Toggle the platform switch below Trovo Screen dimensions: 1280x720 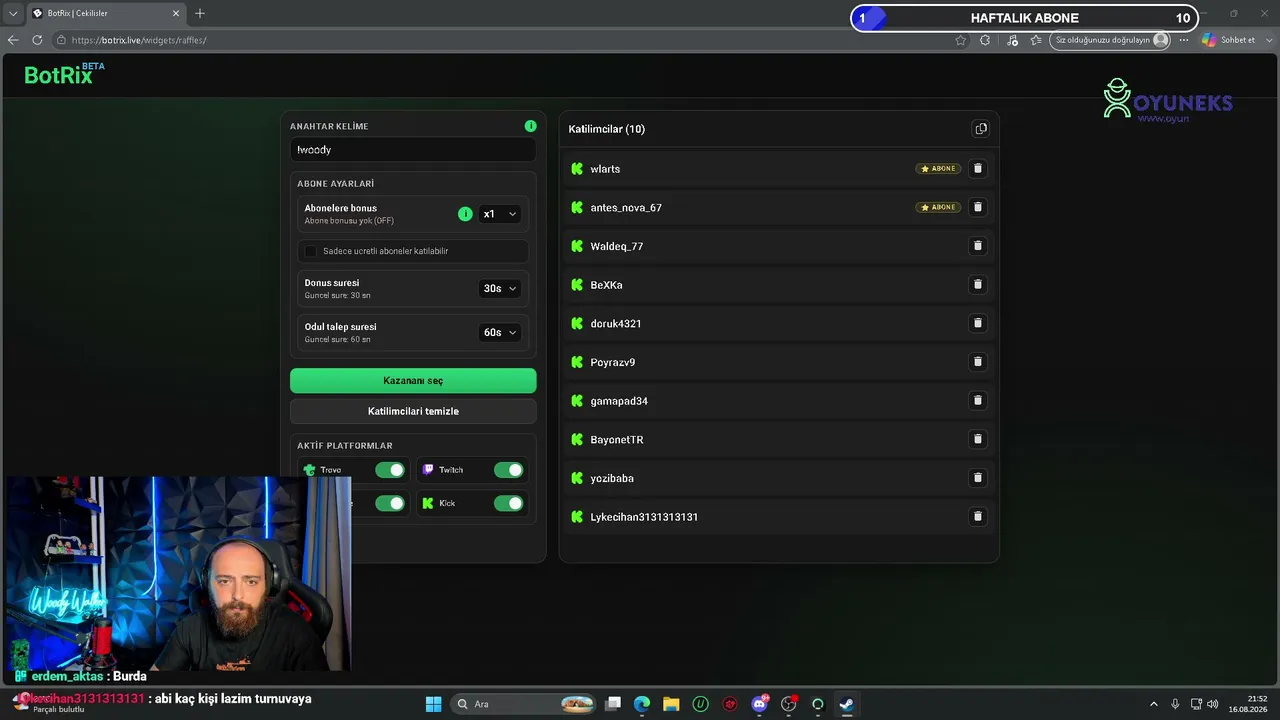(390, 503)
